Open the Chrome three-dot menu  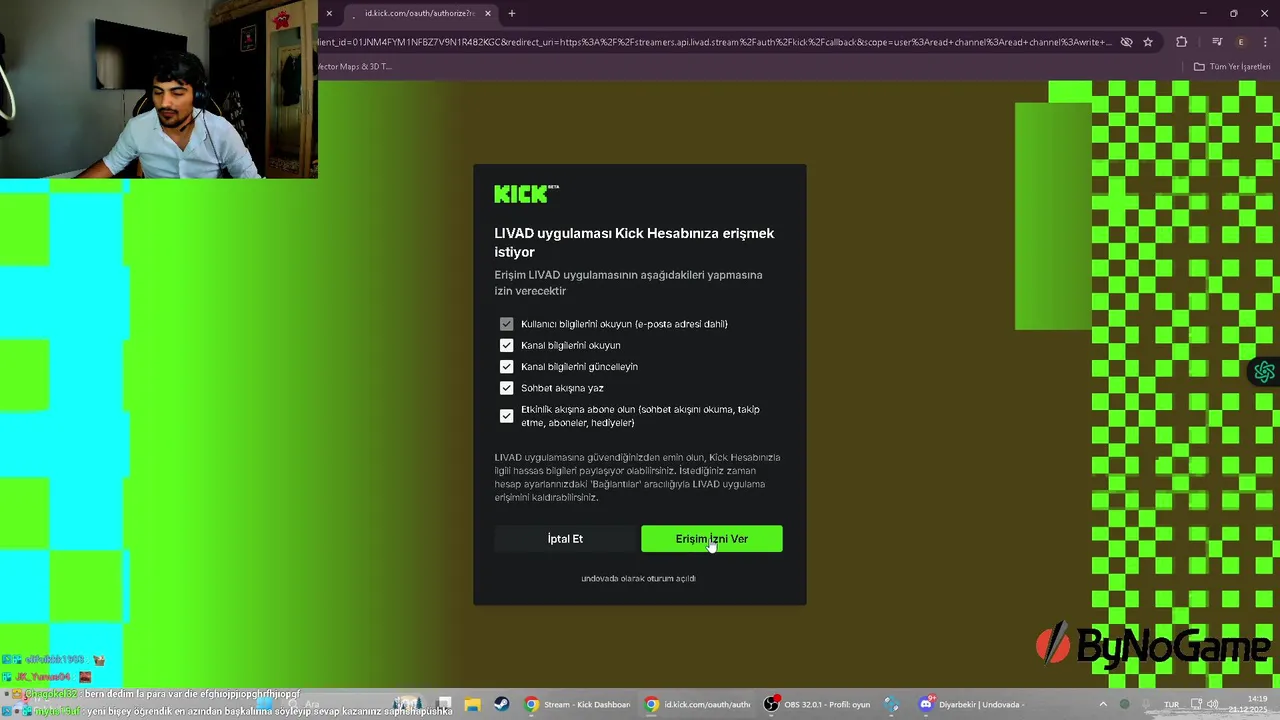1265,42
